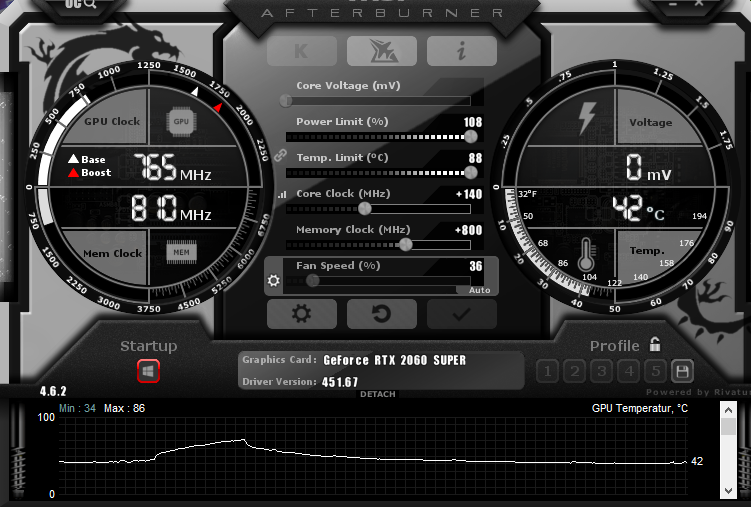Select profile slot 3

[602, 371]
